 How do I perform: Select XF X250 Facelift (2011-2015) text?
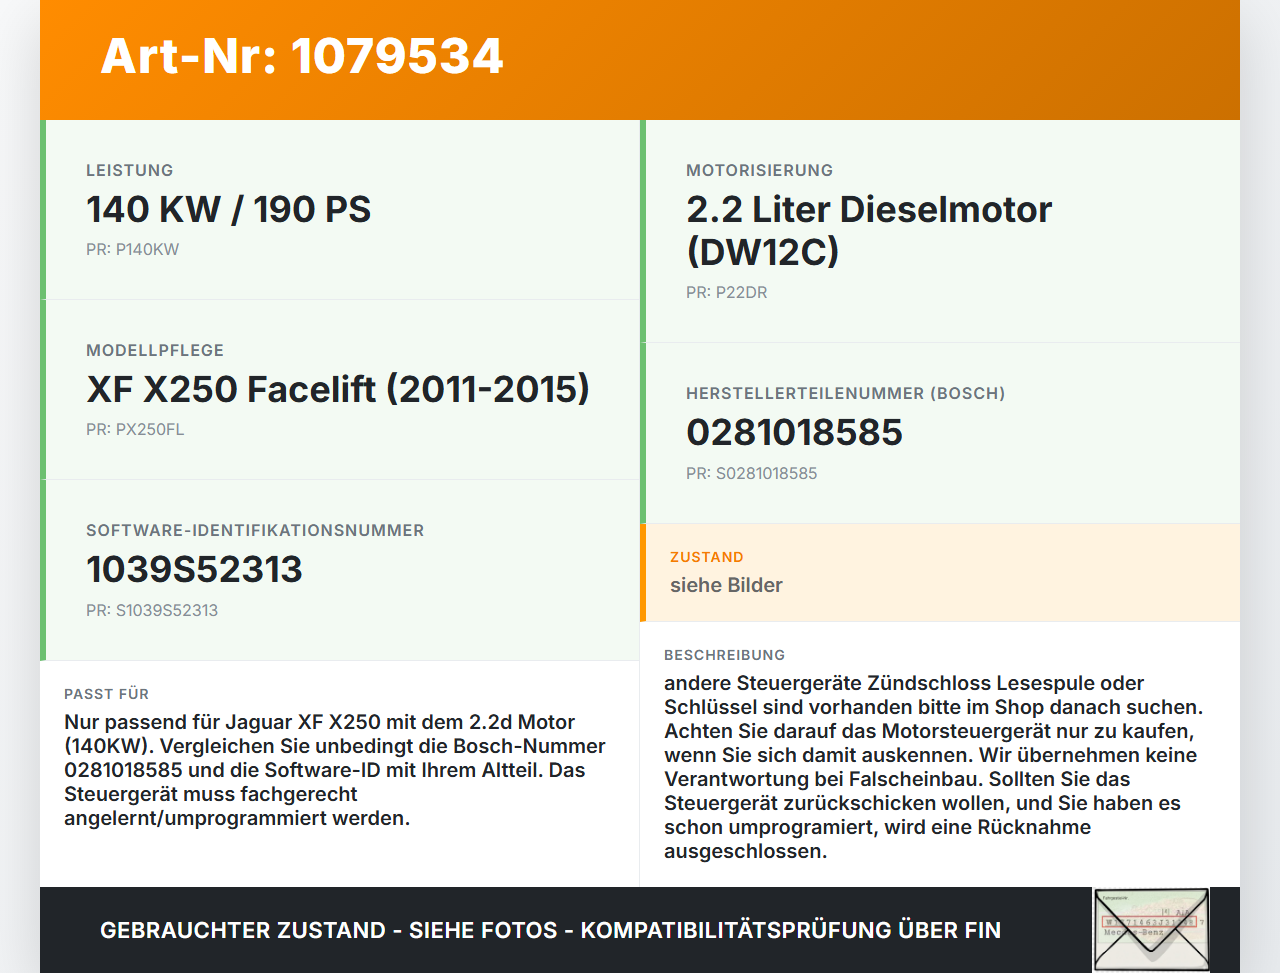pyautogui.click(x=338, y=389)
